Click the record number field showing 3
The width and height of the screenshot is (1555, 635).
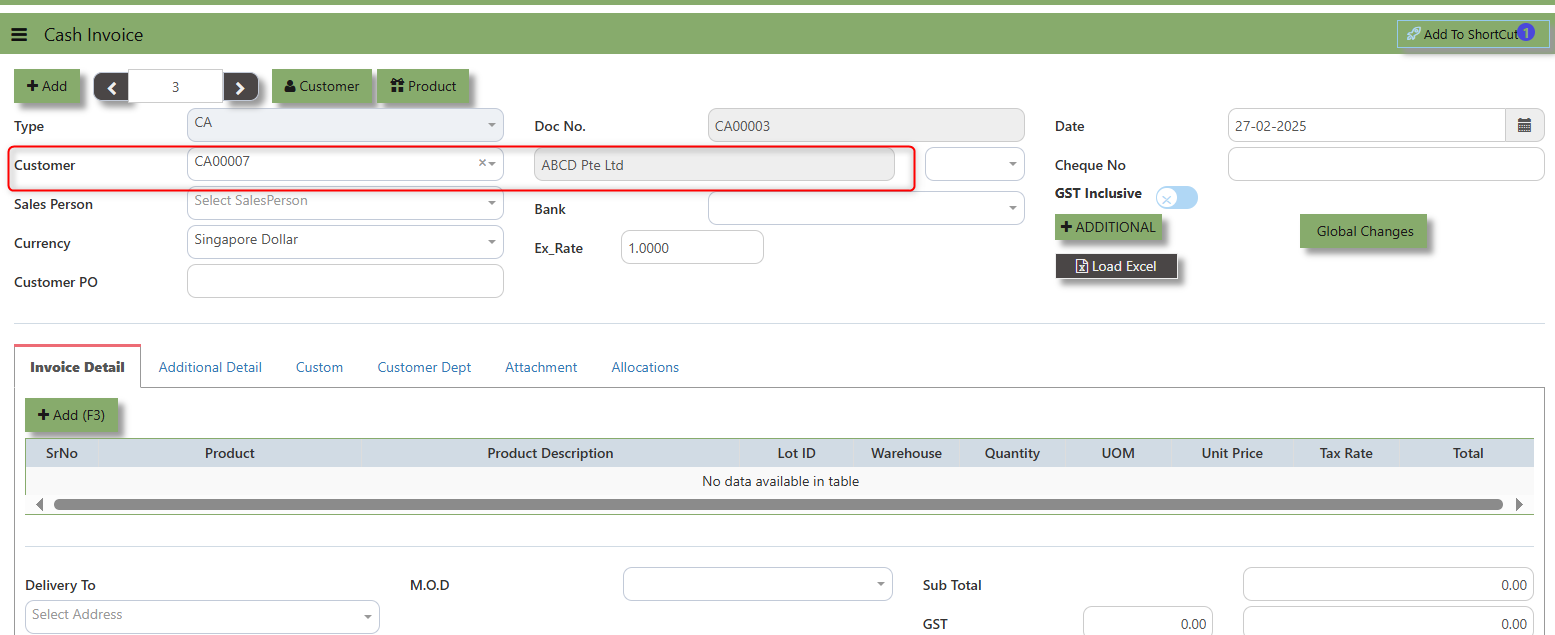[176, 87]
